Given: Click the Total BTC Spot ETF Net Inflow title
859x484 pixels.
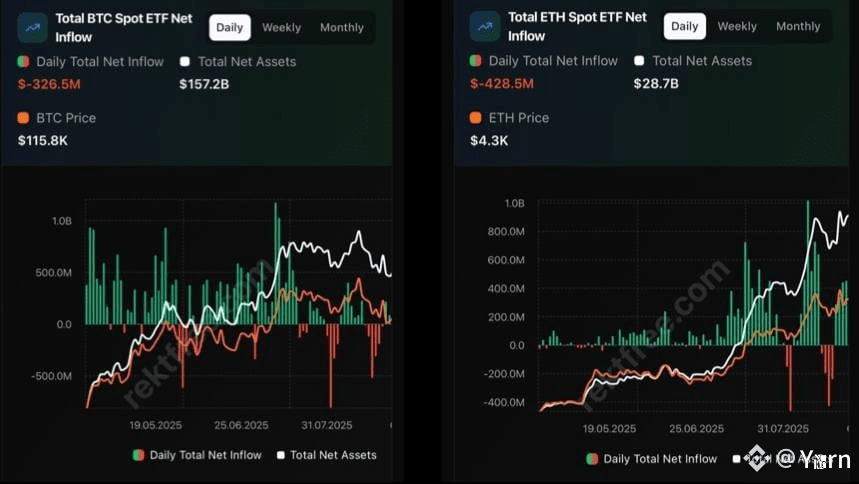Looking at the screenshot, I should tap(124, 27).
